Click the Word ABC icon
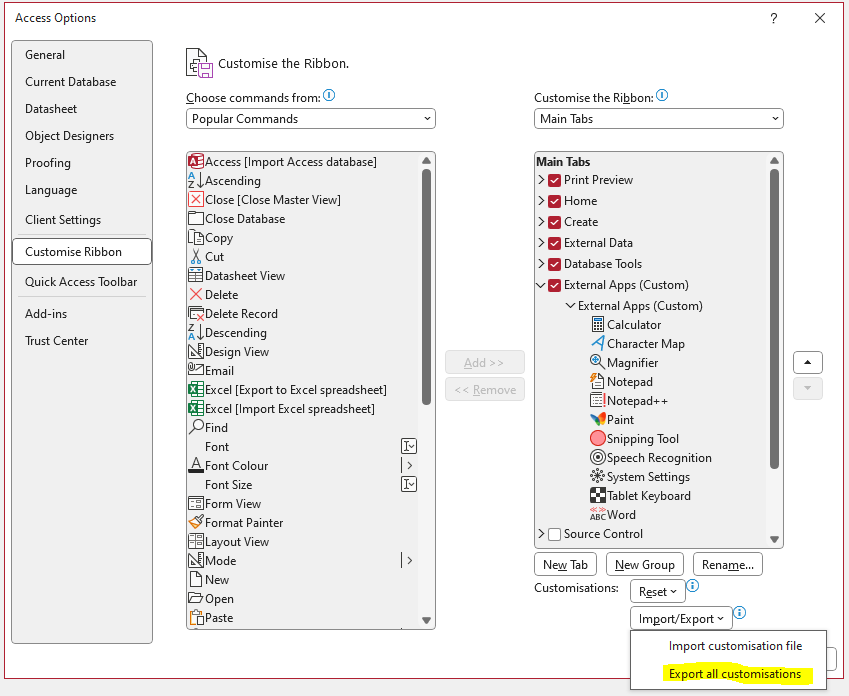Image resolution: width=849 pixels, height=696 pixels. pos(597,514)
